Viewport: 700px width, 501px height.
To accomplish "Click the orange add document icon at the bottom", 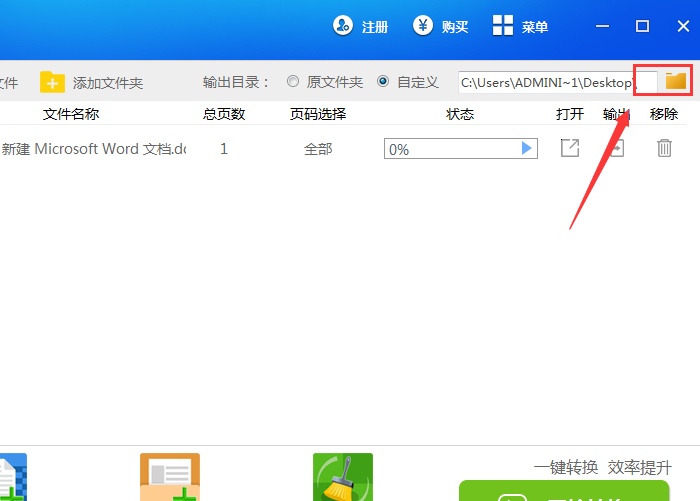I will pos(169,478).
